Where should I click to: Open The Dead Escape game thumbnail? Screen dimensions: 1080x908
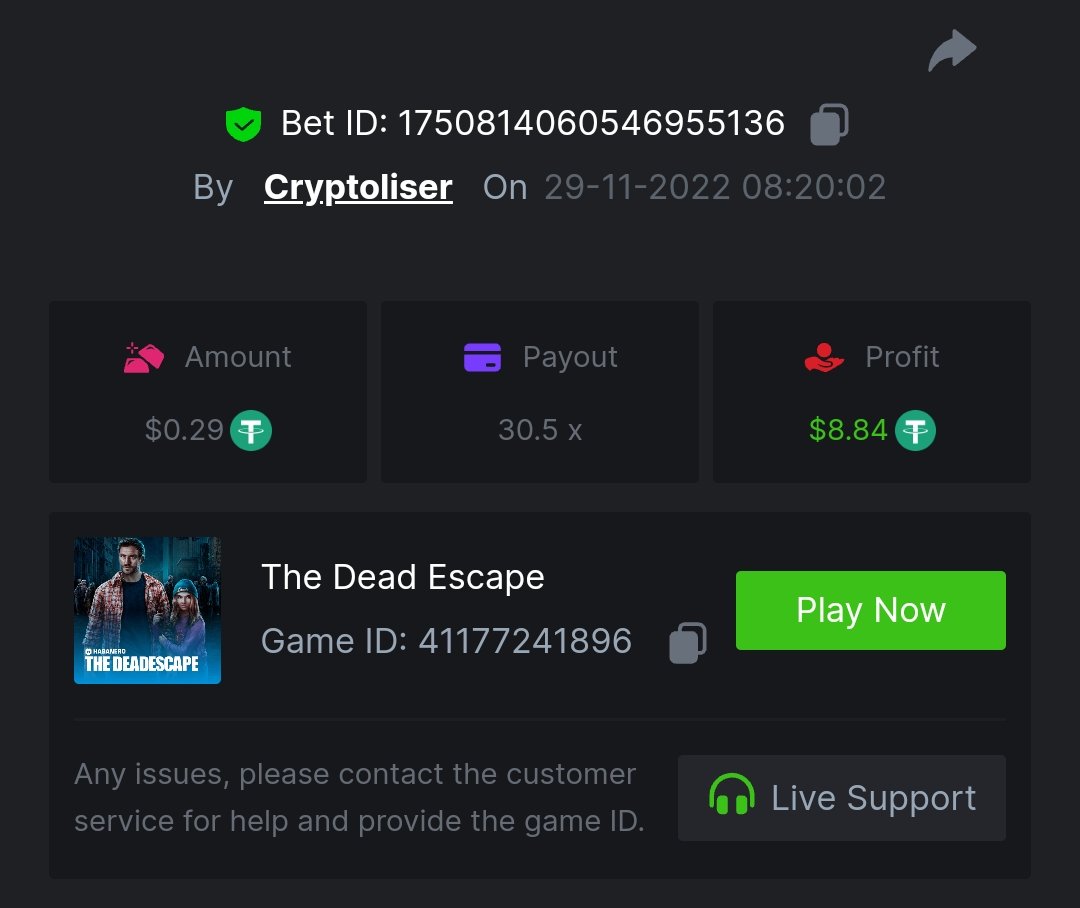pyautogui.click(x=147, y=610)
